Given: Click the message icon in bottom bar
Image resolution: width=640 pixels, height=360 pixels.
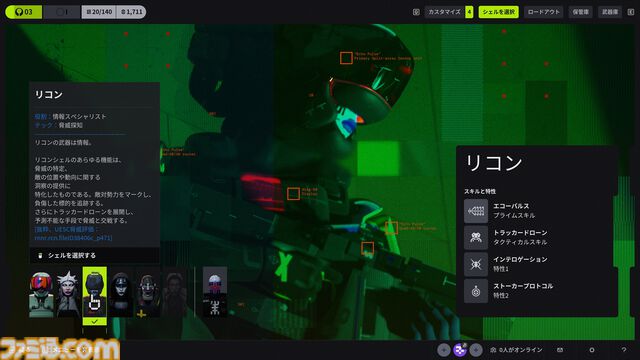Looking at the screenshot, I should (560, 350).
